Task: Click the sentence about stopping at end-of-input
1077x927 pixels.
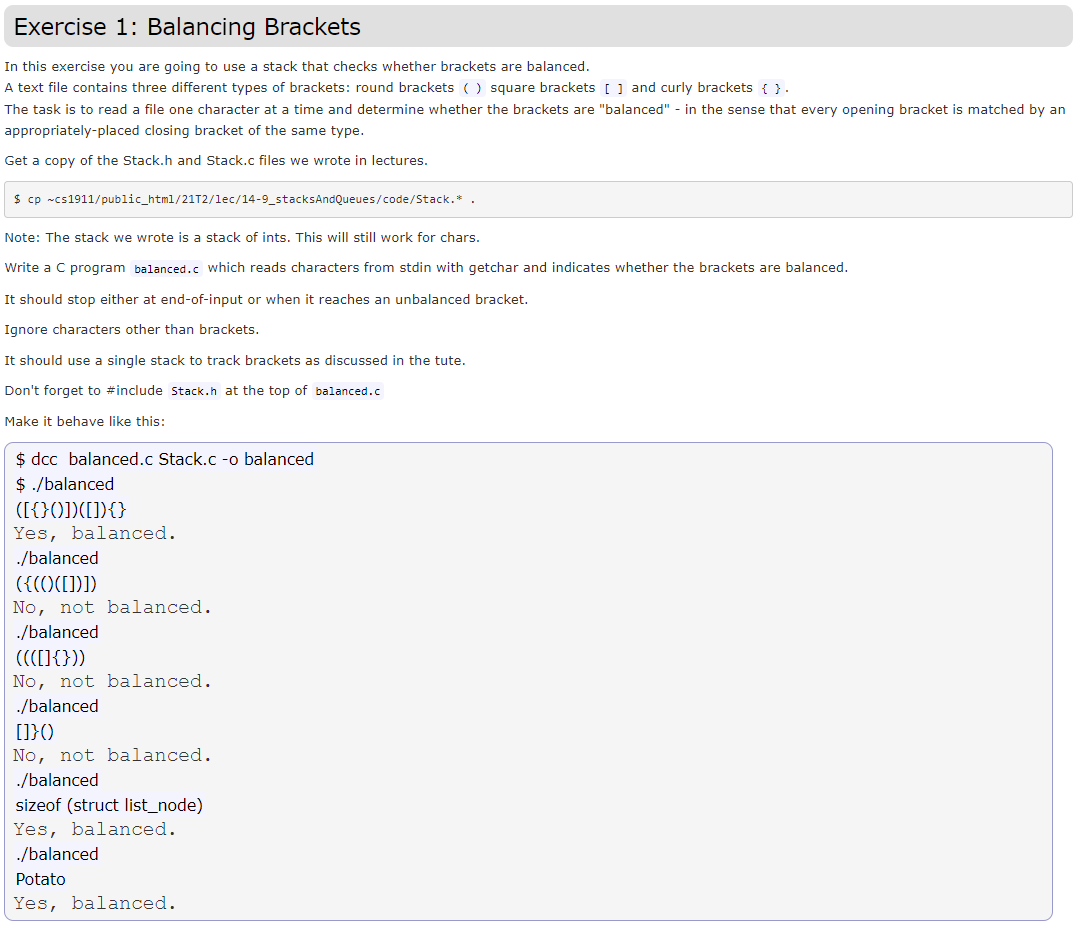Action: click(266, 299)
